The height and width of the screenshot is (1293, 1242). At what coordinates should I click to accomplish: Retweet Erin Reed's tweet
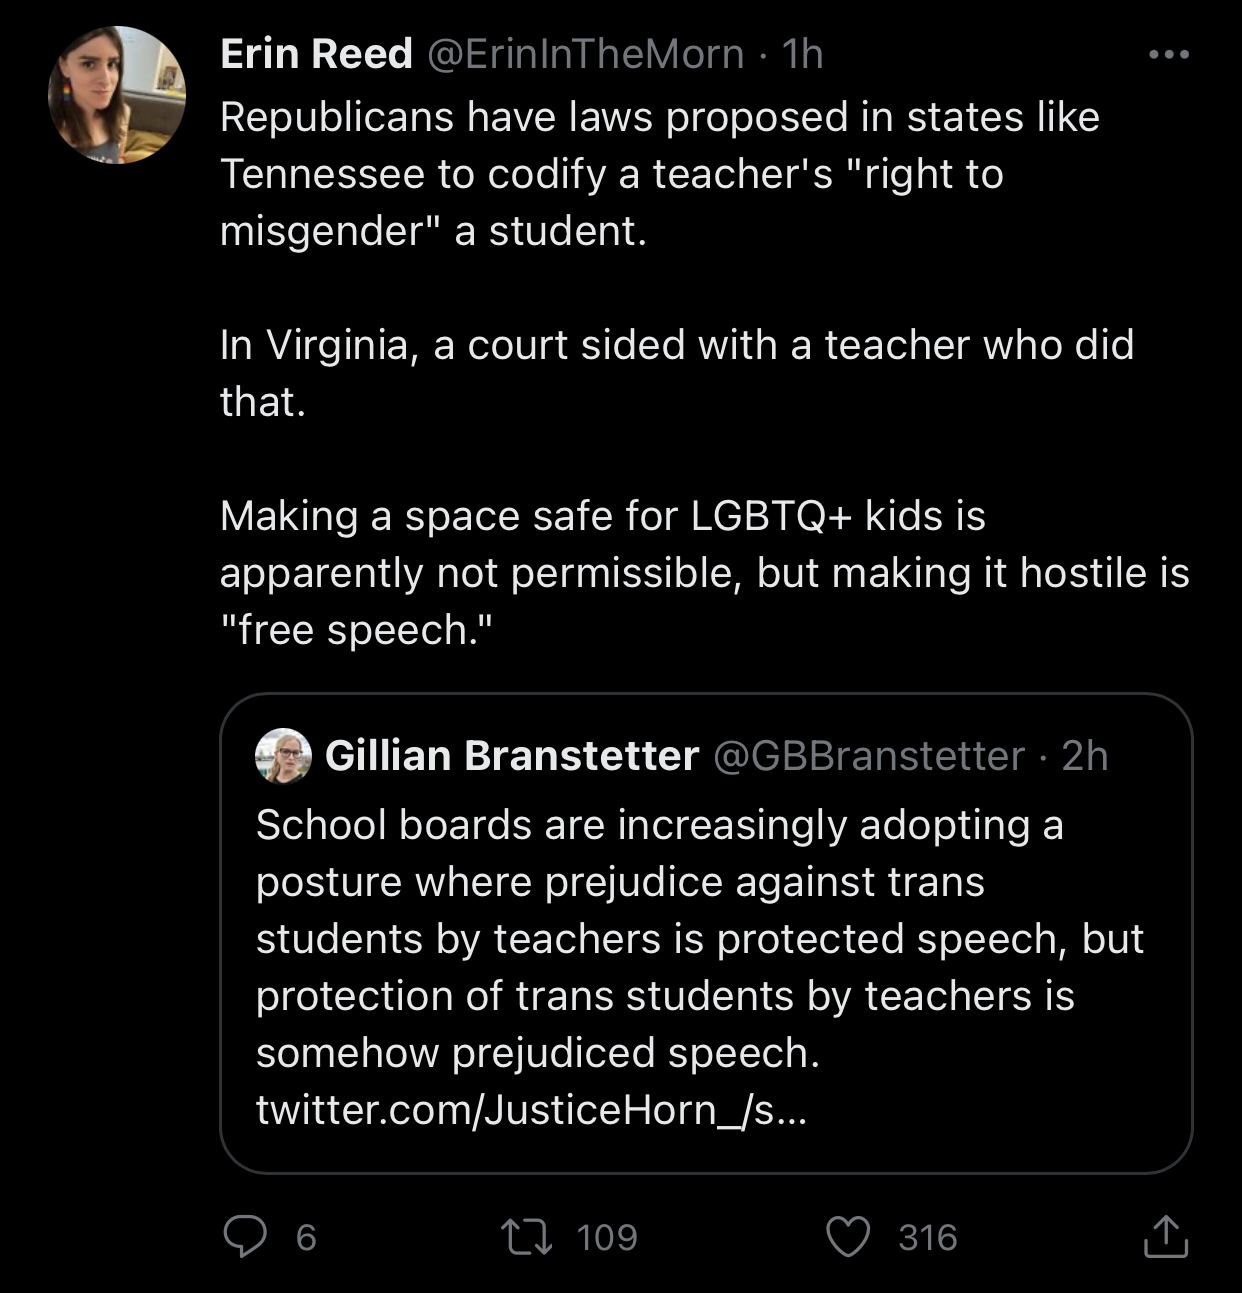tap(527, 1237)
